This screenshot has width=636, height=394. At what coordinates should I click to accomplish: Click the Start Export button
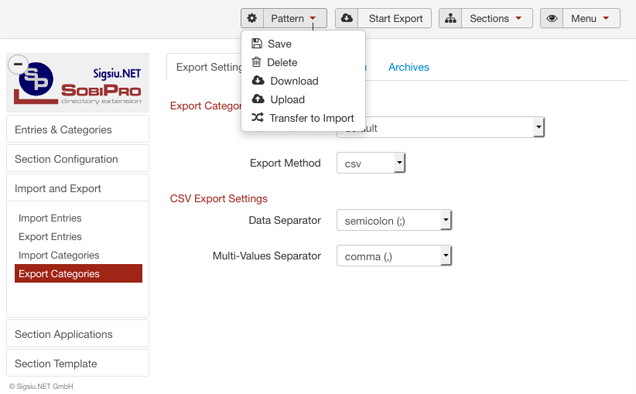(395, 18)
